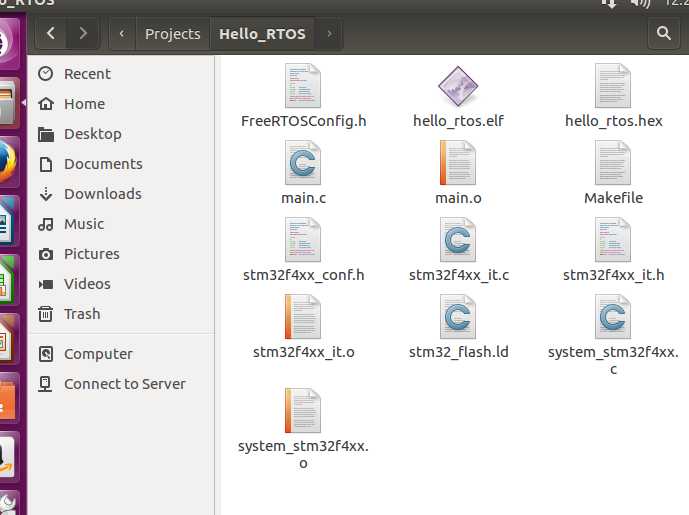
Task: Select the hello_rtos.elf executable icon
Action: click(458, 87)
